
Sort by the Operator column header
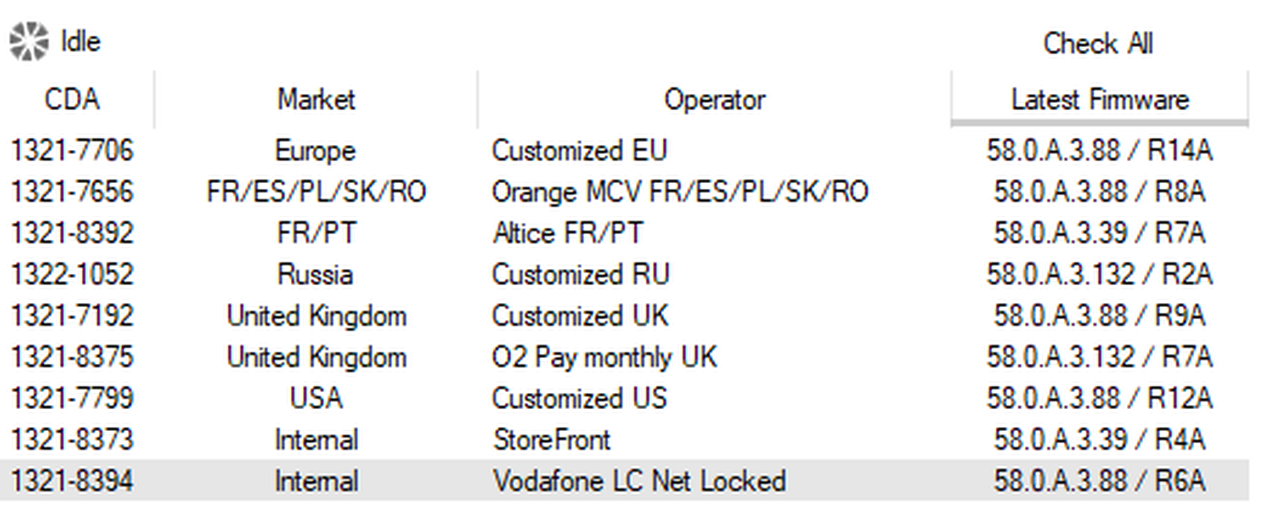pos(714,100)
